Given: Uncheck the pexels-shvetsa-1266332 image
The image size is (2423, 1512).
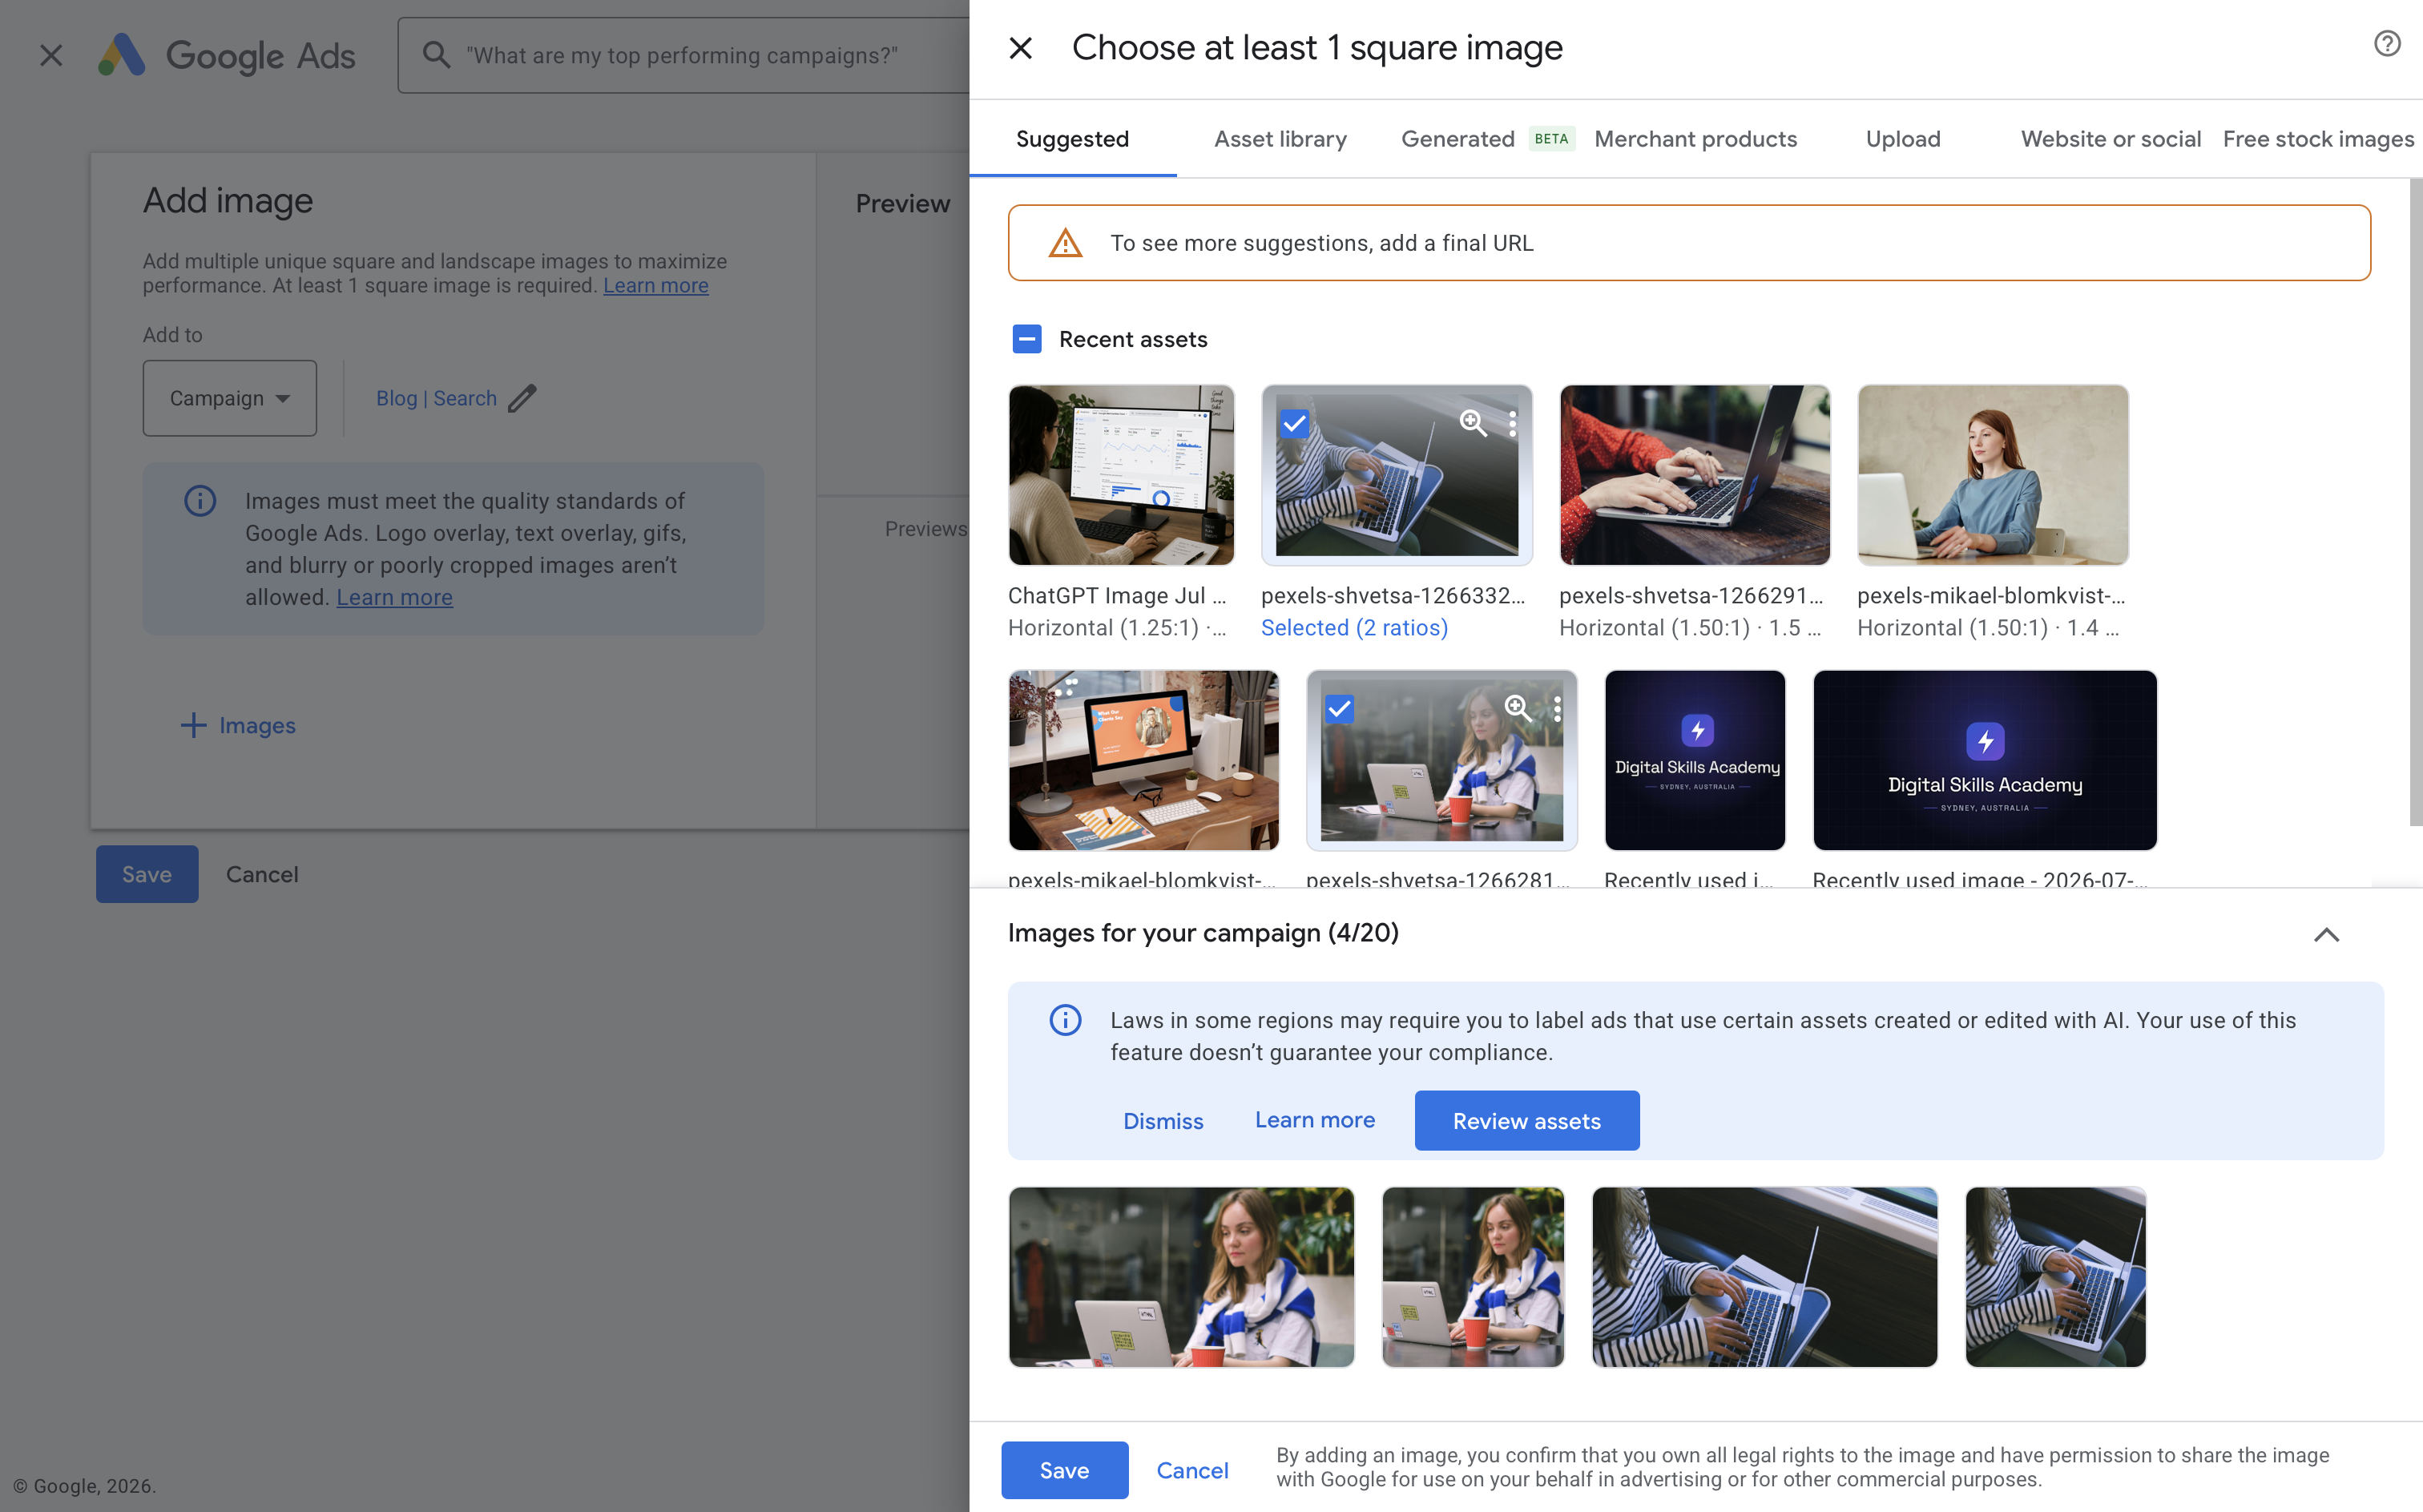Looking at the screenshot, I should (x=1294, y=423).
